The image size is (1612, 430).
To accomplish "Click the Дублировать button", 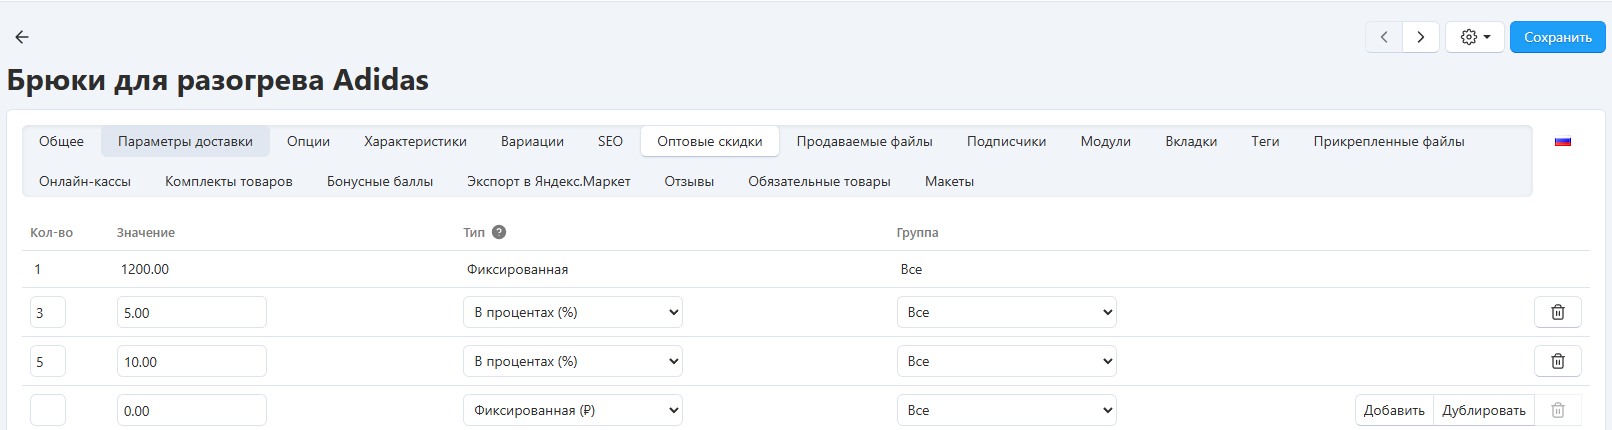I will tap(1484, 410).
